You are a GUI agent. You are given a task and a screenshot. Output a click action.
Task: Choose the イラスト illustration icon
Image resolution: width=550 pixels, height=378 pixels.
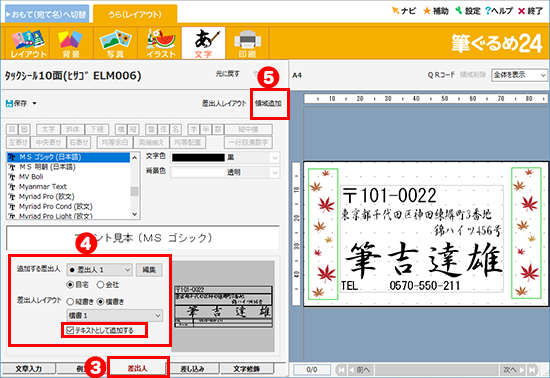click(160, 43)
